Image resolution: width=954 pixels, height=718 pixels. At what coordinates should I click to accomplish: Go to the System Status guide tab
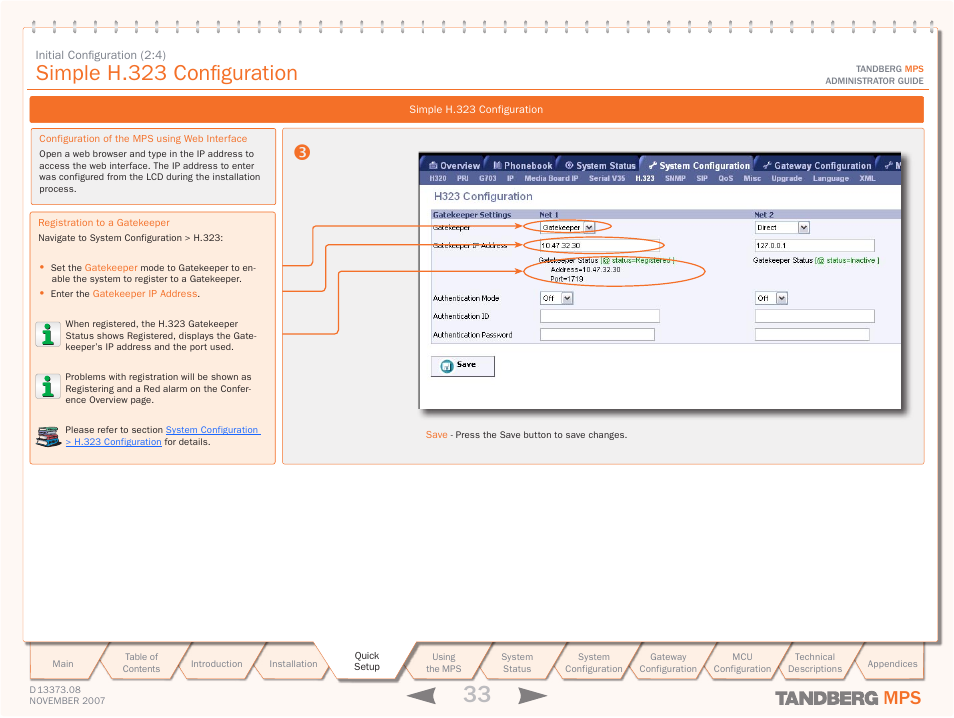pos(517,663)
